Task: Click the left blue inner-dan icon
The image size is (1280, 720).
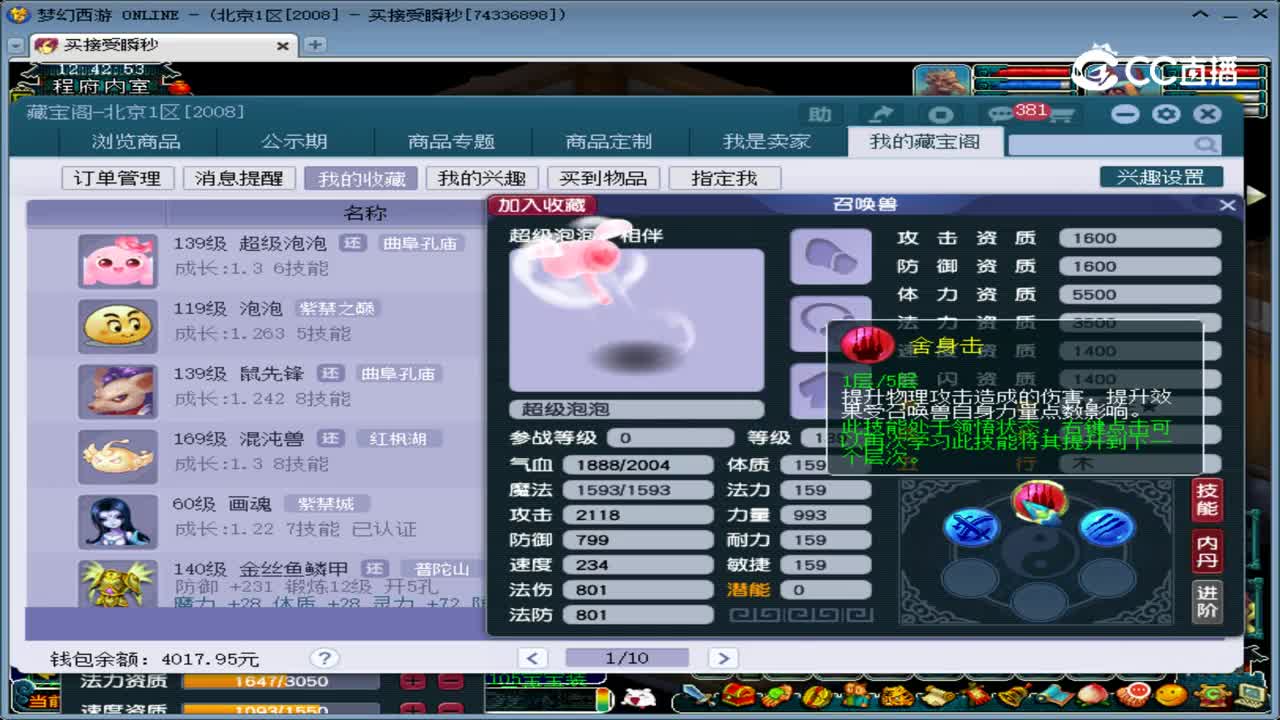Action: (x=972, y=527)
